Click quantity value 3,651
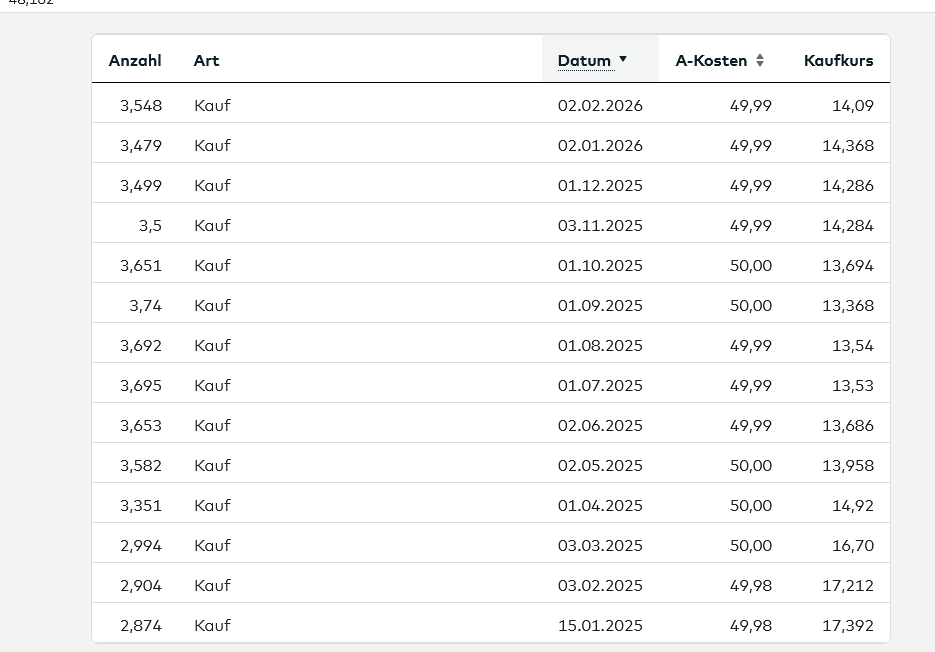935x652 pixels. 141,265
